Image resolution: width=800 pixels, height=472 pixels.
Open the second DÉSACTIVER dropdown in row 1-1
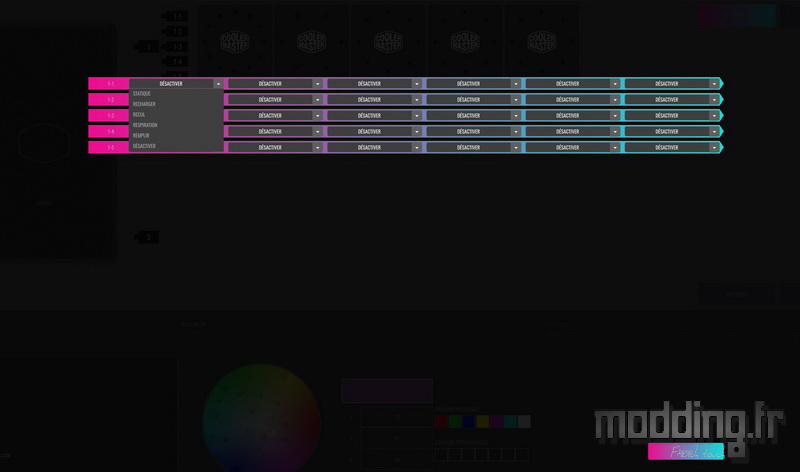click(x=276, y=84)
